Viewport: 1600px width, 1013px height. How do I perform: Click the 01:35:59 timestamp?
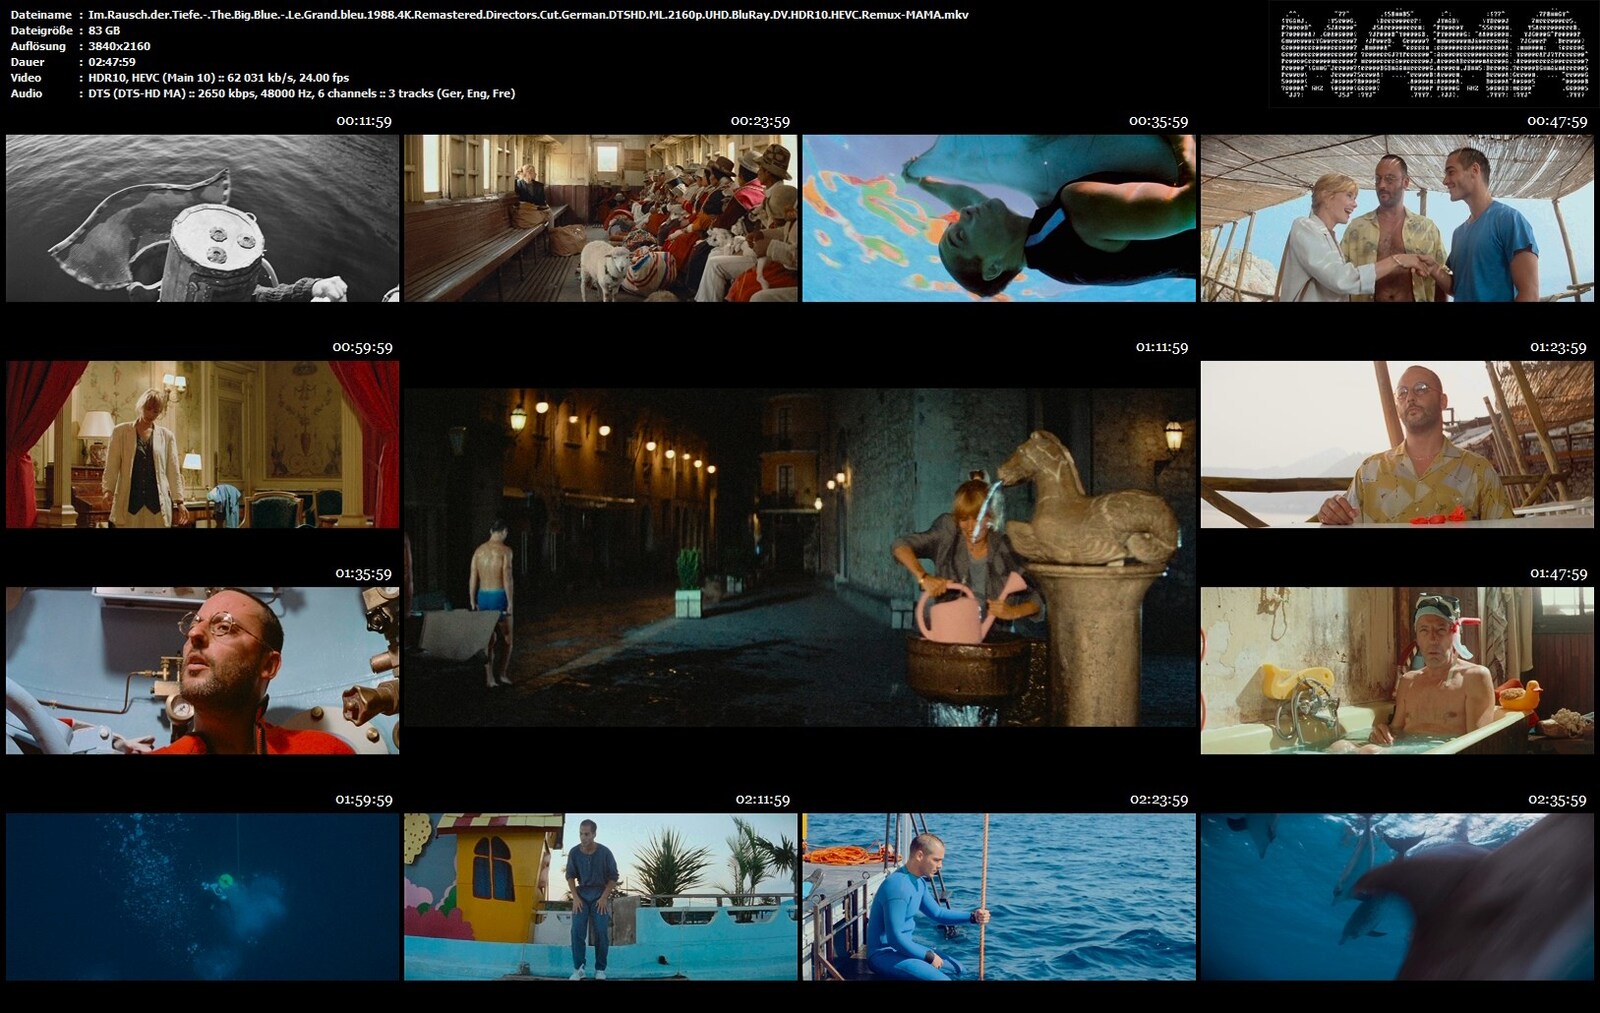[363, 573]
